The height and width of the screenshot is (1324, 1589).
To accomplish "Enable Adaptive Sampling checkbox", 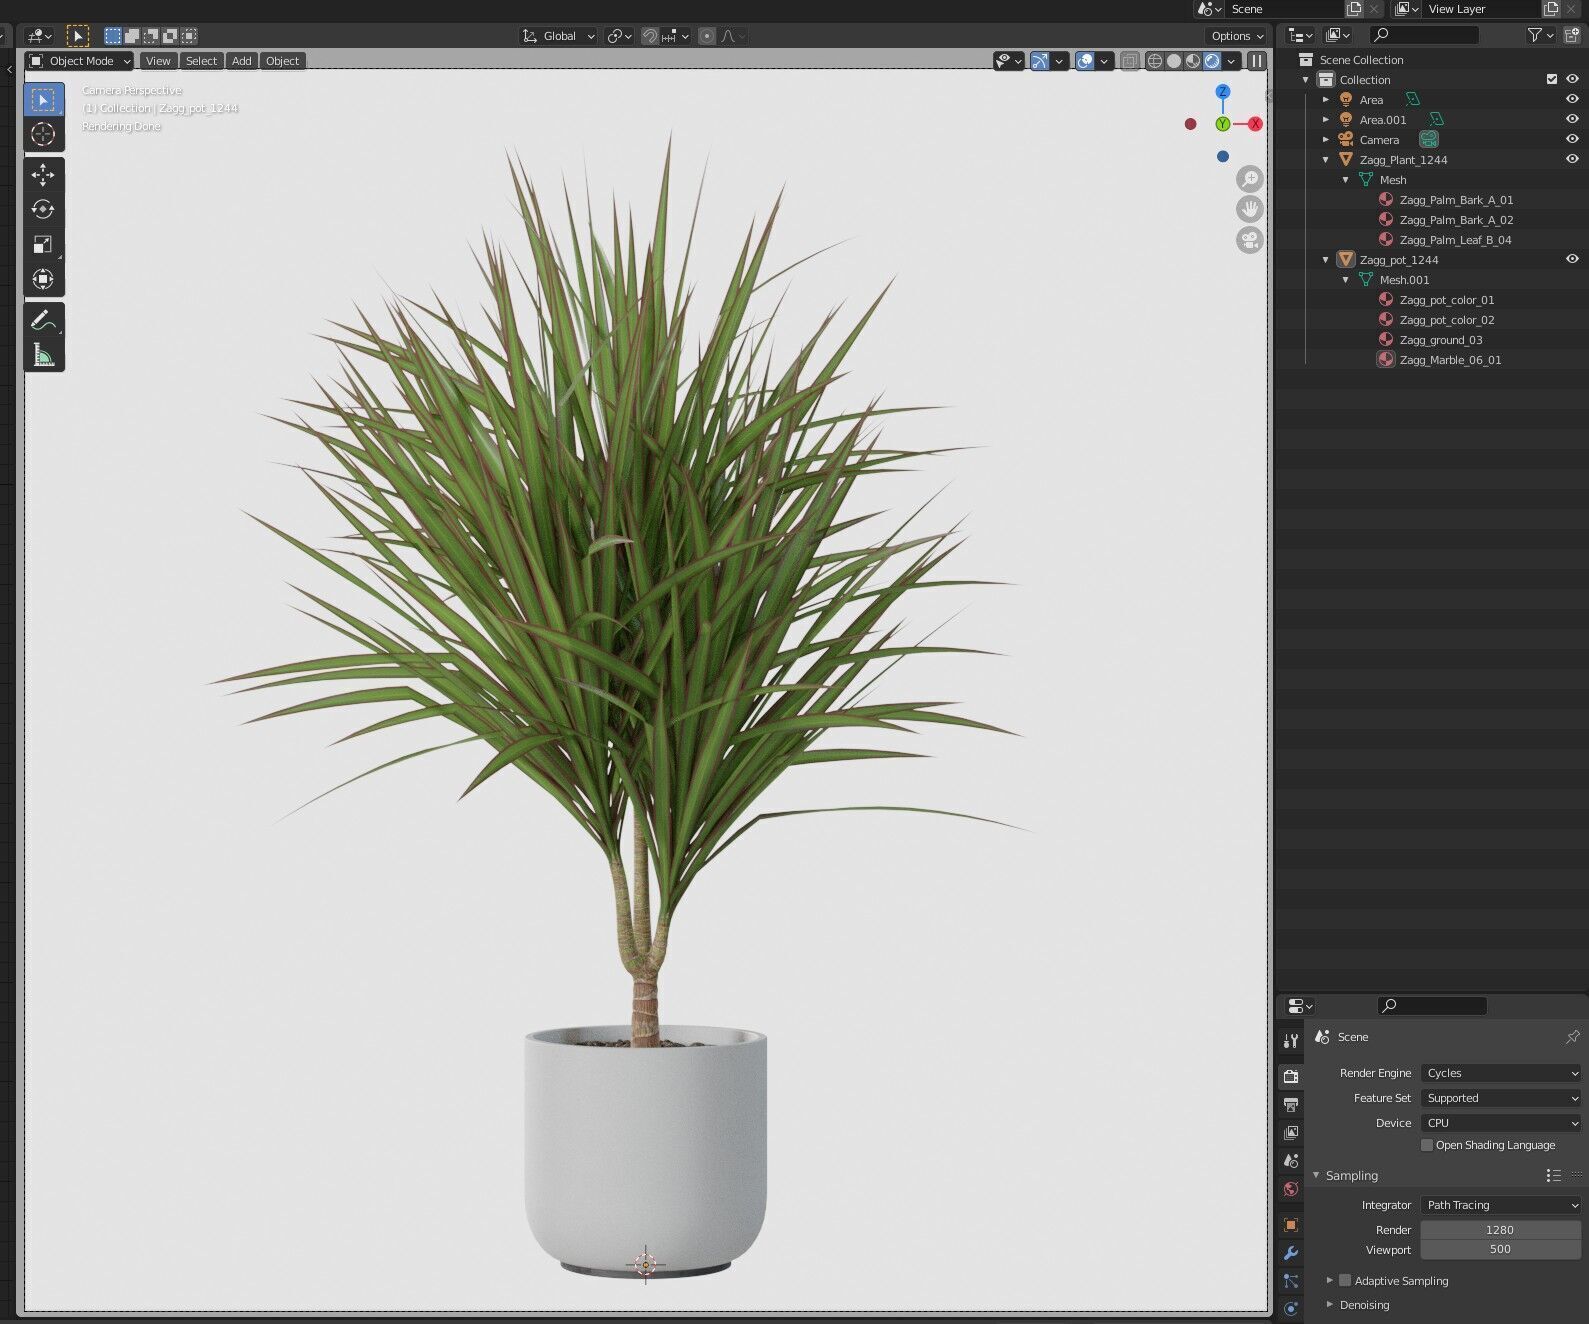I will click(x=1345, y=1281).
